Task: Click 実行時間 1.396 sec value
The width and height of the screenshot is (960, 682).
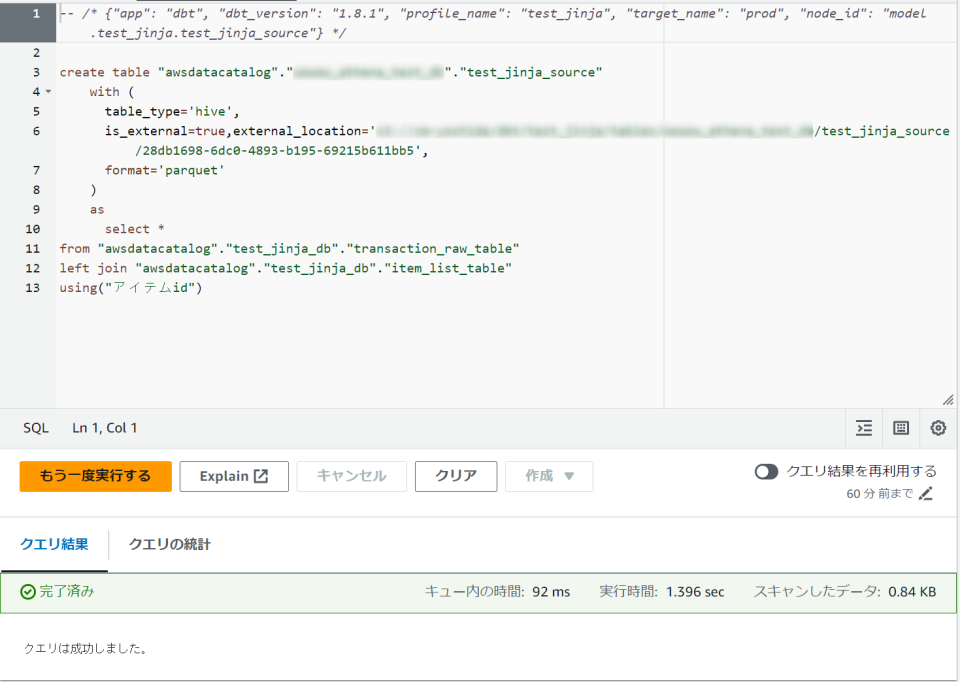Action: (695, 592)
